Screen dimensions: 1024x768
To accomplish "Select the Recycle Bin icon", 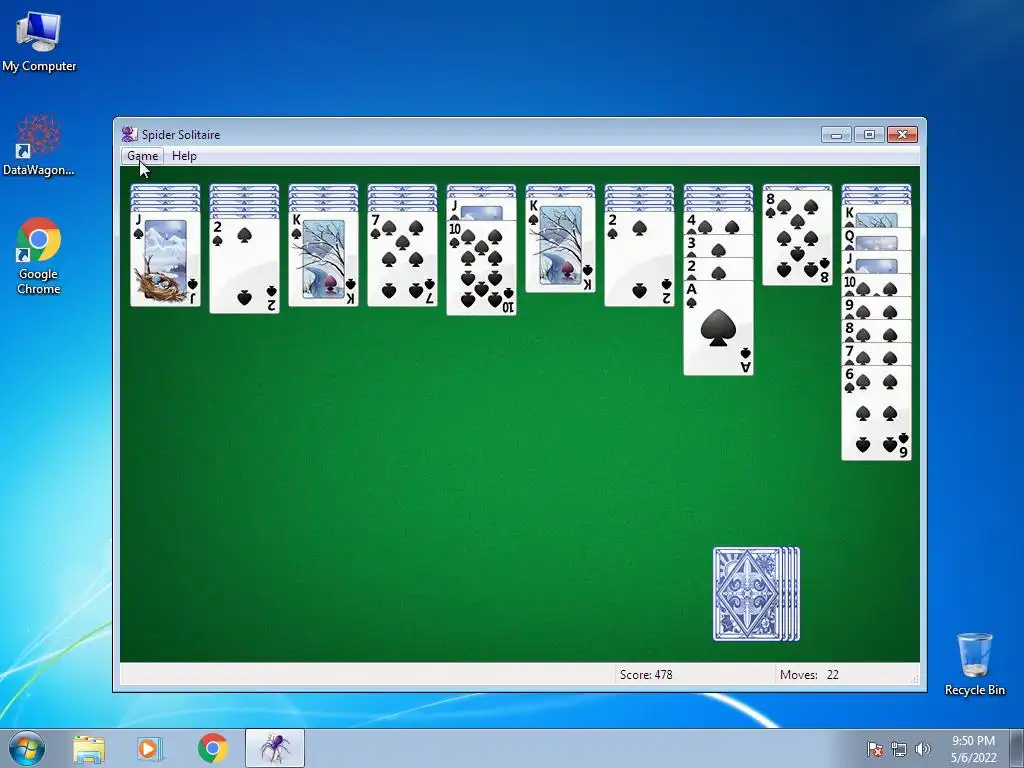I will tap(974, 665).
